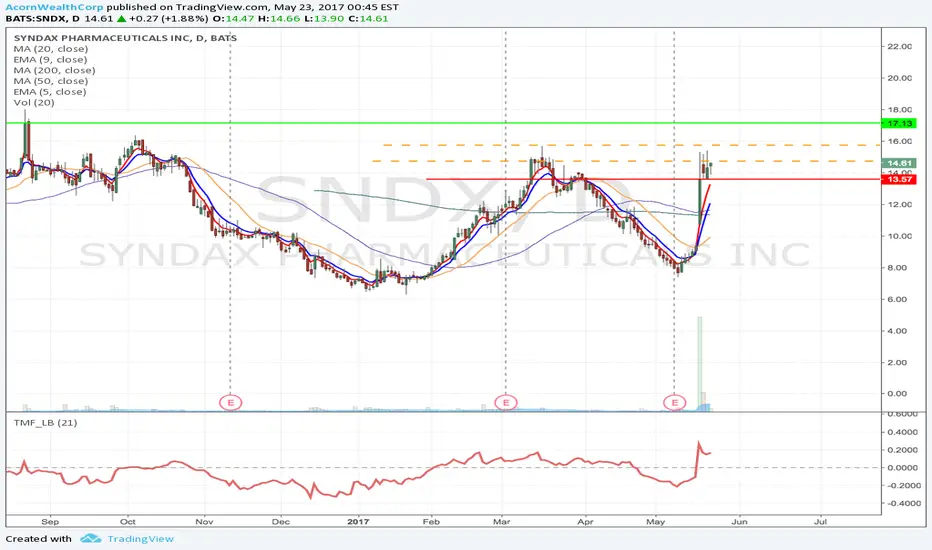Select the EMA (9, close) indicator label
Viewport: 932px width, 550px height.
51,59
